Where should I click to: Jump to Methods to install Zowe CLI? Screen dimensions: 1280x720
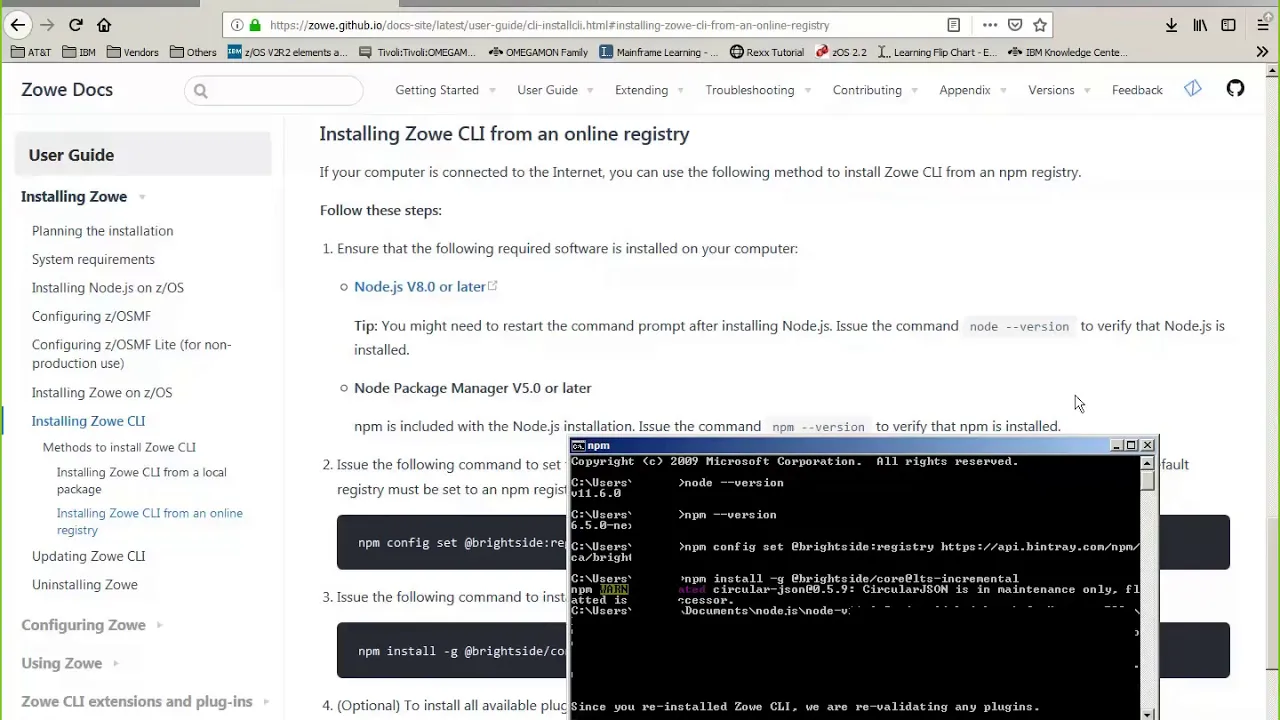(119, 447)
